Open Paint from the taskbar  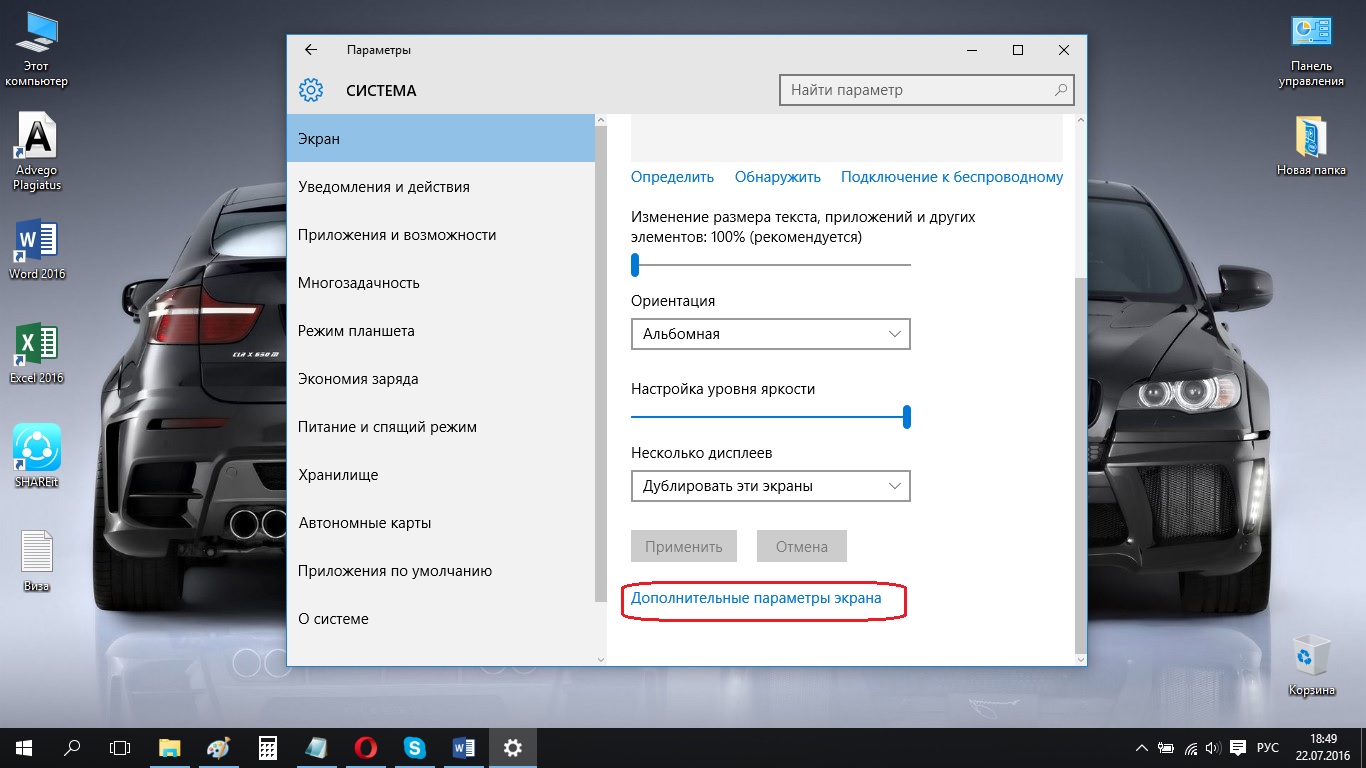click(218, 748)
